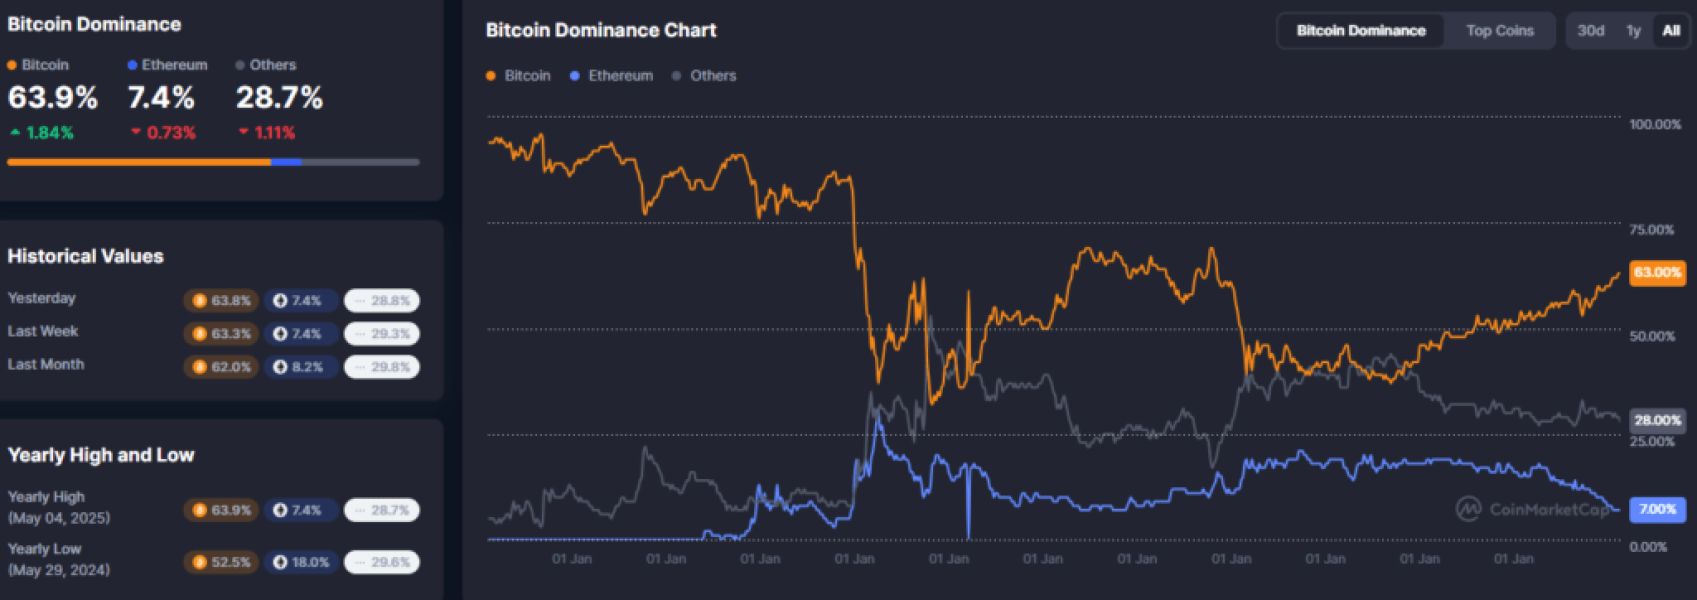Viewport: 1697px width, 600px height.
Task: Click Last Month's Others 29.8% pill
Action: tap(382, 367)
